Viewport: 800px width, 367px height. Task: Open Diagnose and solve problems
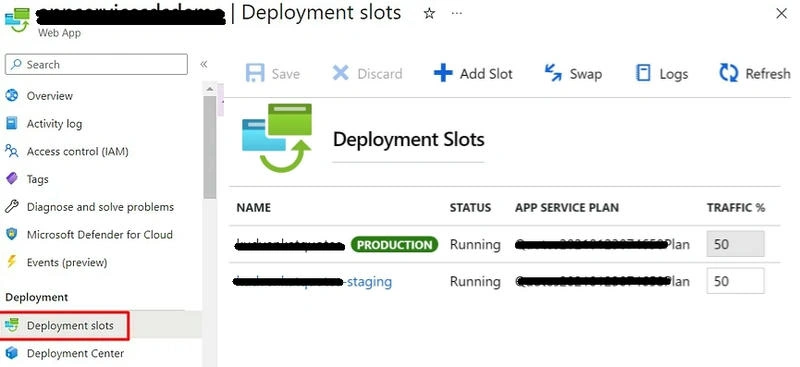(x=102, y=207)
